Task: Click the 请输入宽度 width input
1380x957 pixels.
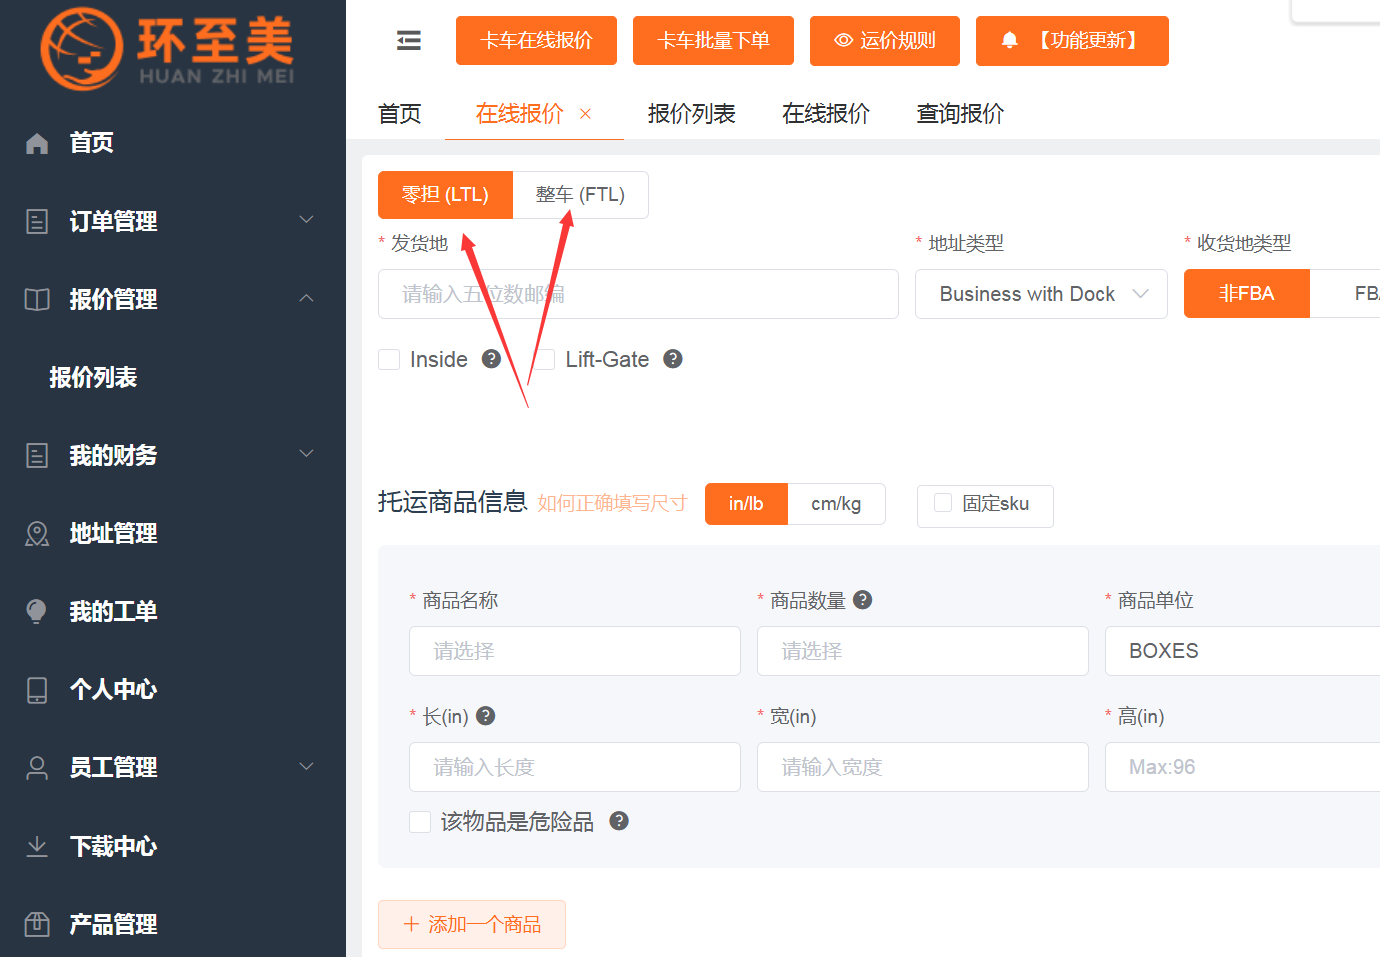Action: click(923, 767)
